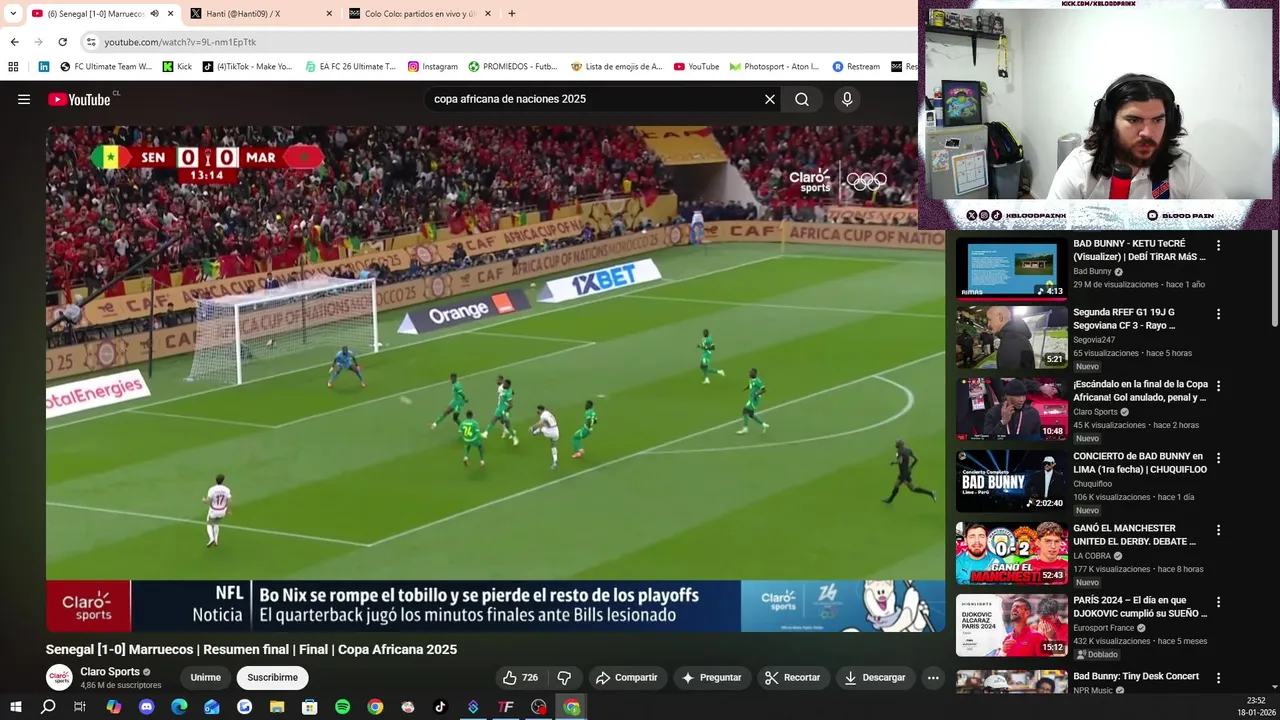1280x720 pixels.
Task: Open Restream bookmark
Action: 856,66
